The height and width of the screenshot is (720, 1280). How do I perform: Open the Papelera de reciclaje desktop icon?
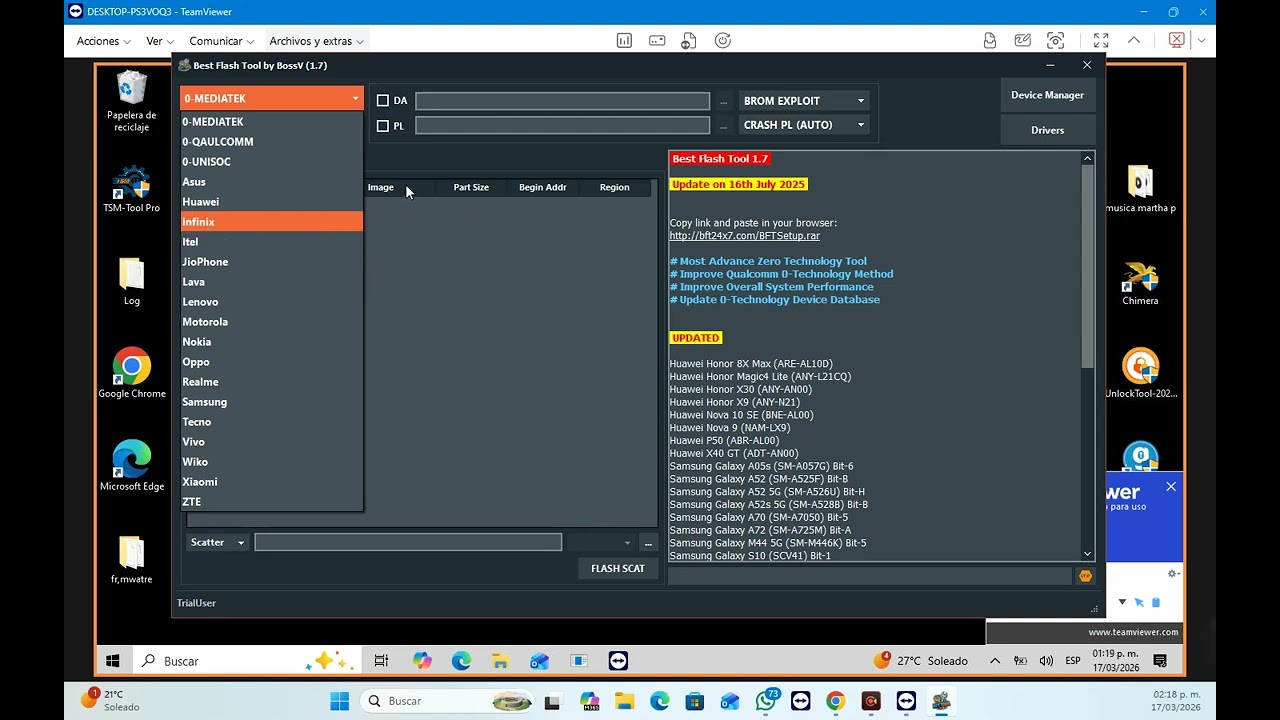pyautogui.click(x=131, y=101)
